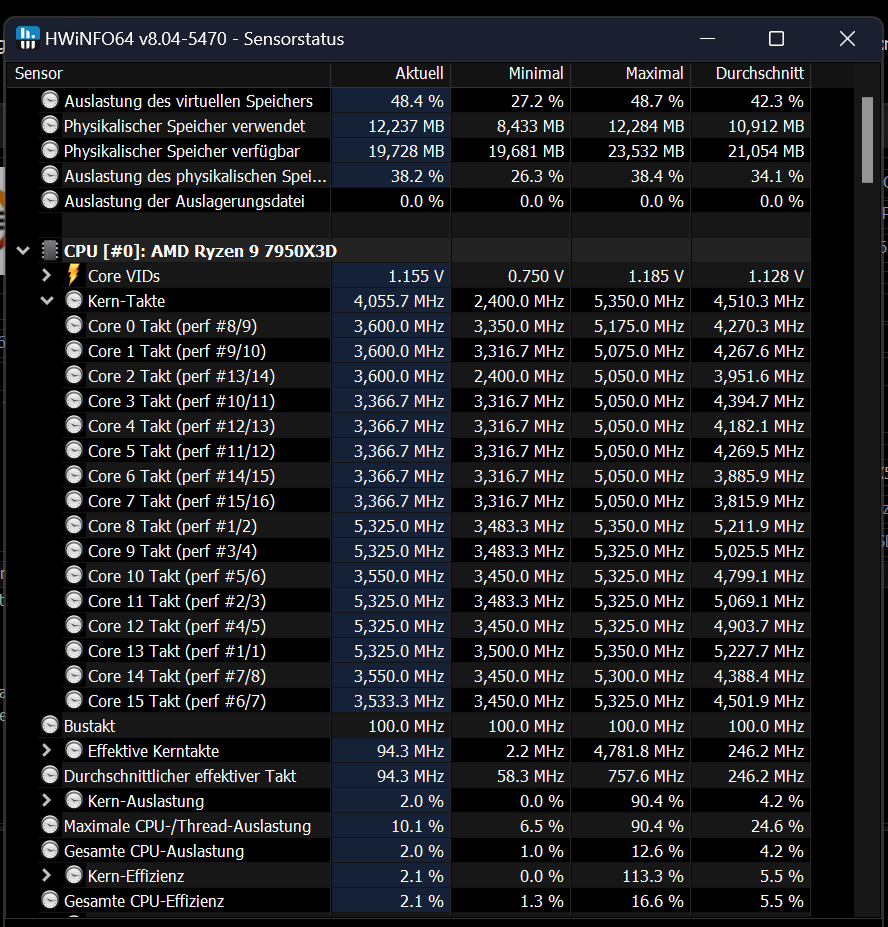Screen dimensions: 888x927
Task: Click the 24.6 % Durchschnitt value
Action: (777, 826)
